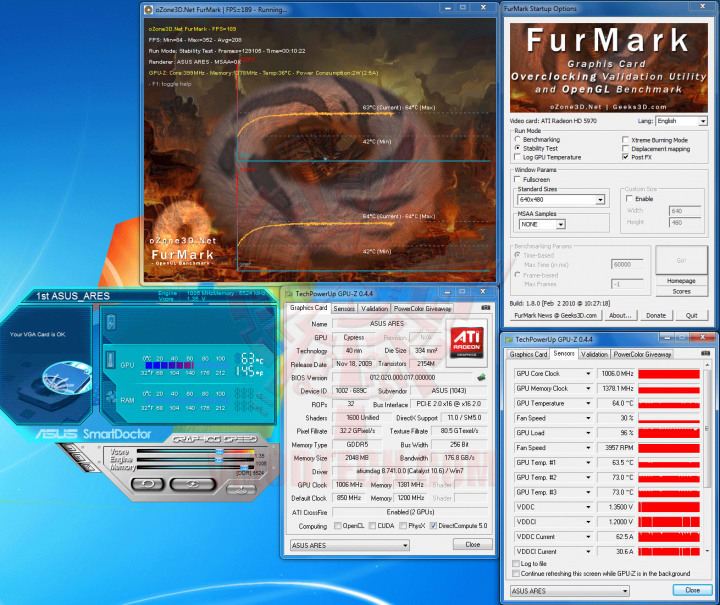Enable the Custom Size checkbox

[x=630, y=198]
